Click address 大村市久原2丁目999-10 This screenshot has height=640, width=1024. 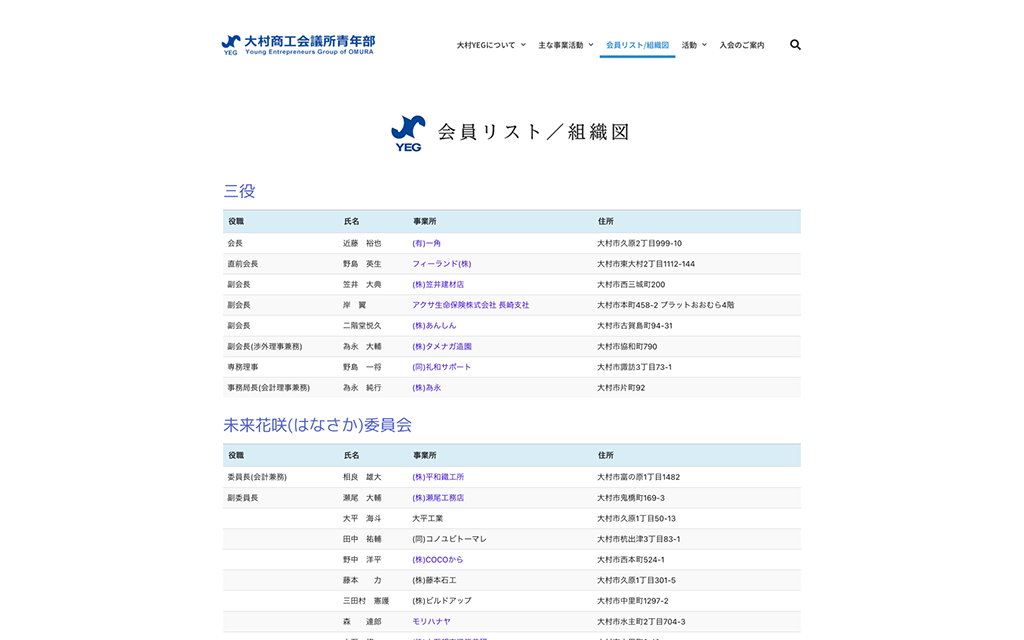[x=639, y=243]
